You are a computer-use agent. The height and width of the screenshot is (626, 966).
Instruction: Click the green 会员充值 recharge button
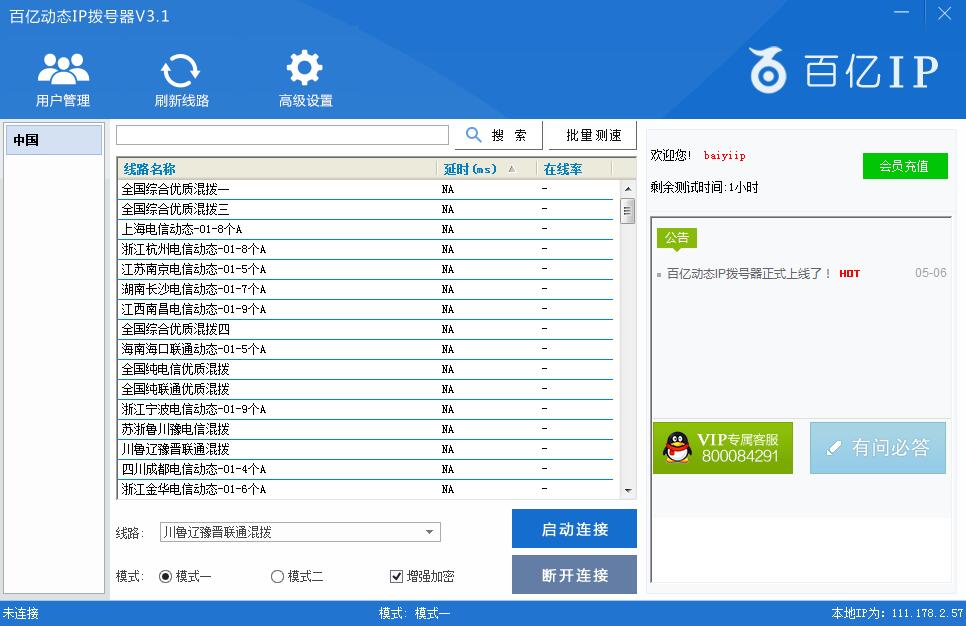coord(905,166)
